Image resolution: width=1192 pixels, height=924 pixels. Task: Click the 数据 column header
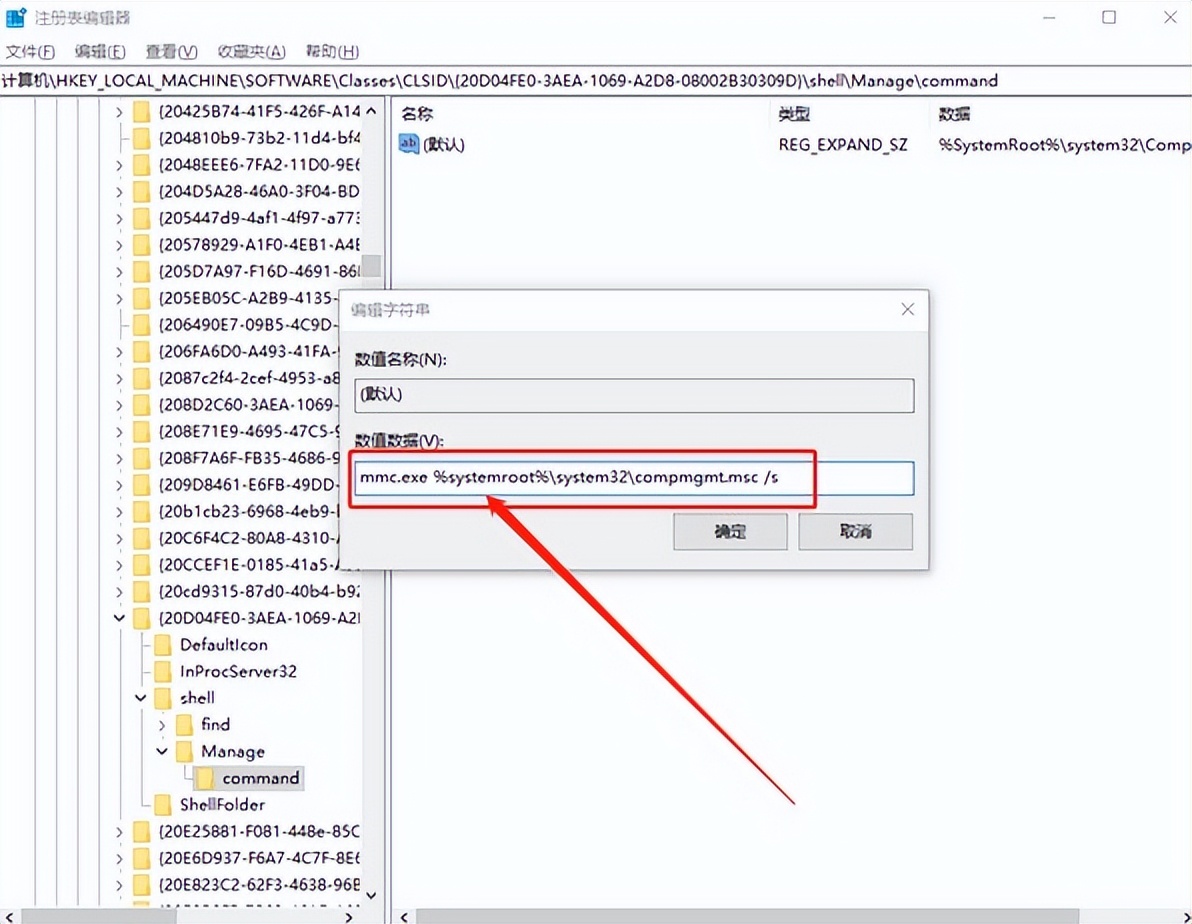click(x=954, y=114)
